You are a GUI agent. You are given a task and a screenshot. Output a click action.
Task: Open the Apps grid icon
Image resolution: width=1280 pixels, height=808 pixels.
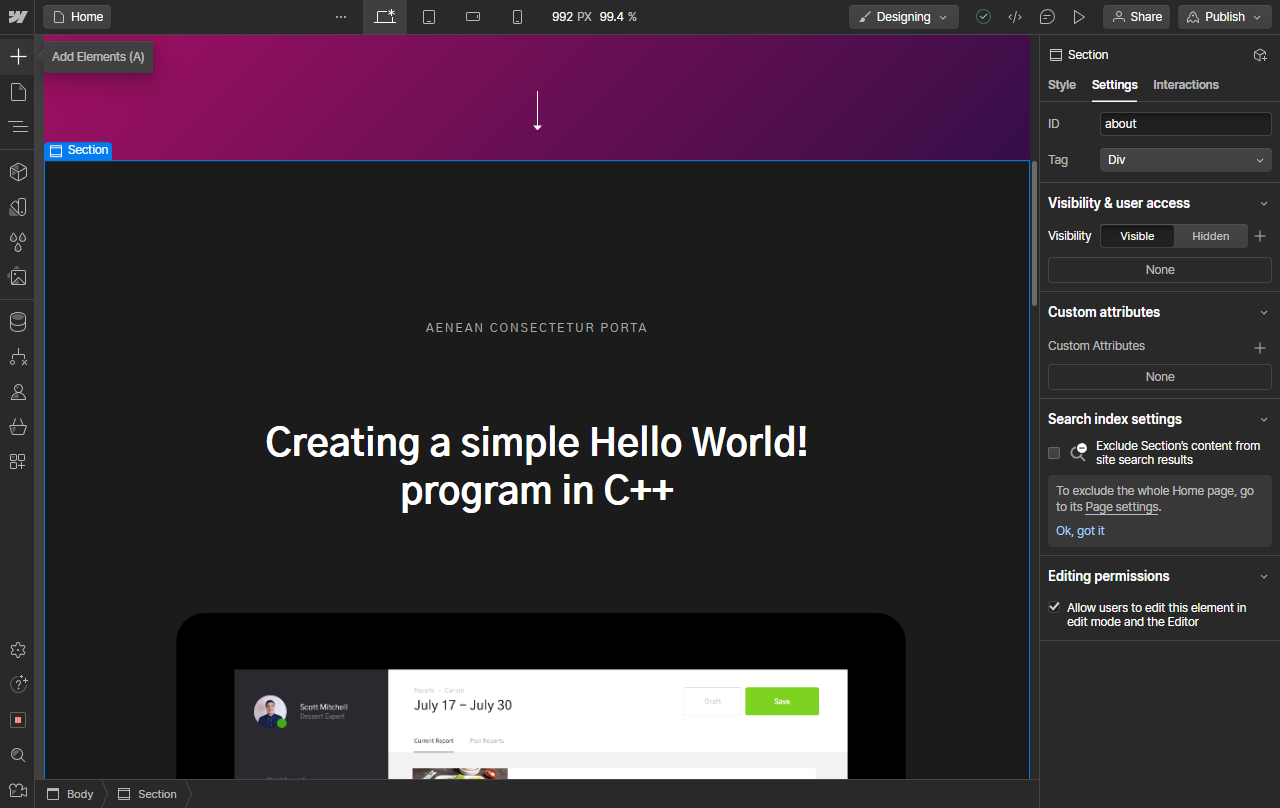click(18, 462)
